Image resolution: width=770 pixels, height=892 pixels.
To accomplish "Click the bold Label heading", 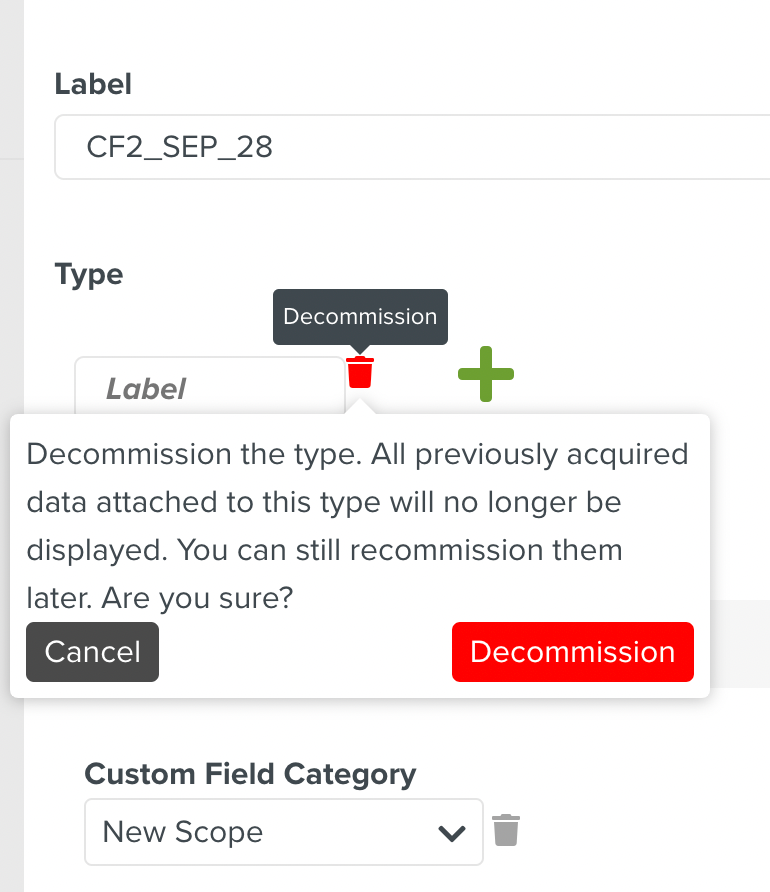I will point(93,84).
